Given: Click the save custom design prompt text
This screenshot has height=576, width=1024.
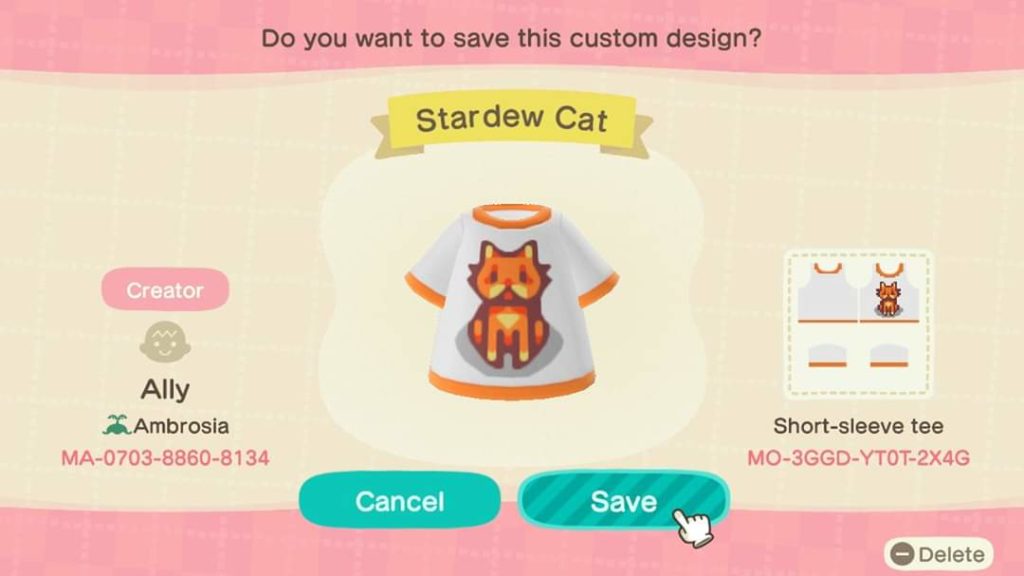Looking at the screenshot, I should pyautogui.click(x=511, y=38).
